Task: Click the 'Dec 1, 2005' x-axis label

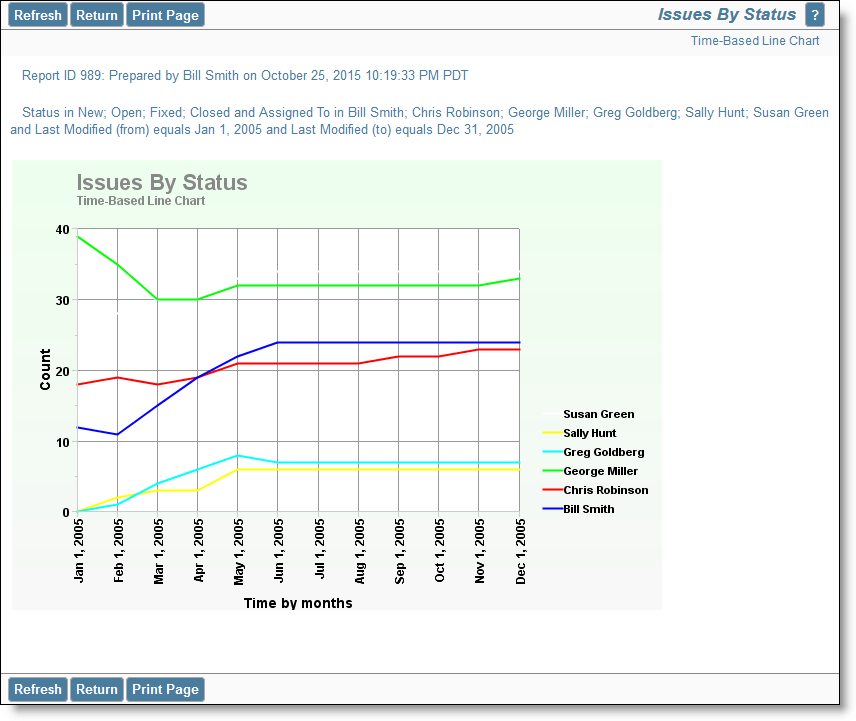Action: (520, 551)
